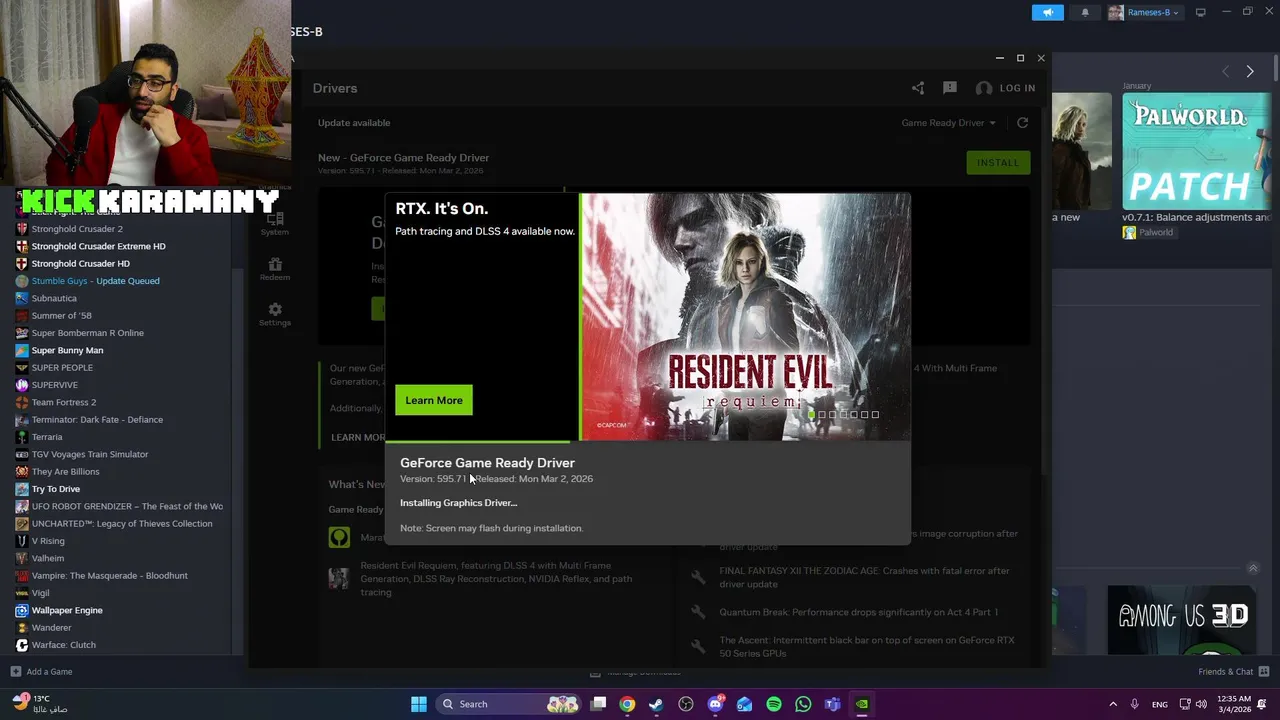Open Steam notifications bell
Screen dimensions: 1280x720
click(x=1085, y=12)
